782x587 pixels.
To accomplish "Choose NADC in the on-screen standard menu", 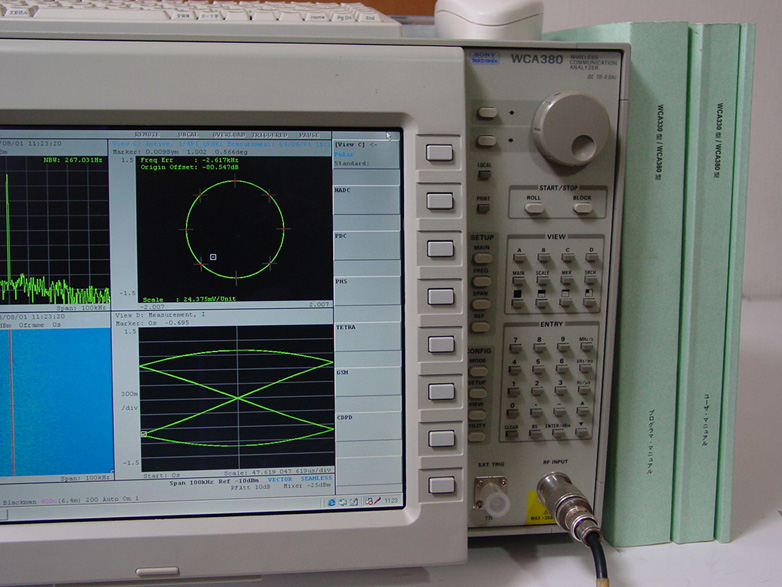I will click(x=367, y=200).
